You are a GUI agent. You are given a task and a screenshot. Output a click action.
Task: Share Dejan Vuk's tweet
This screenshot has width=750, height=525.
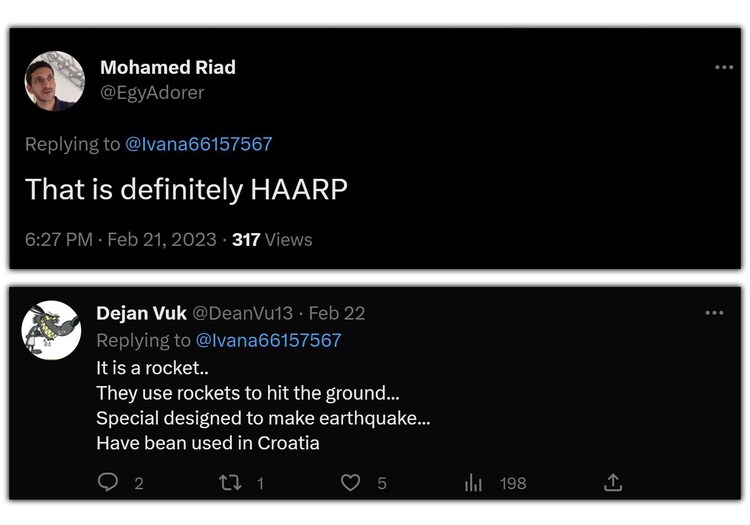613,483
